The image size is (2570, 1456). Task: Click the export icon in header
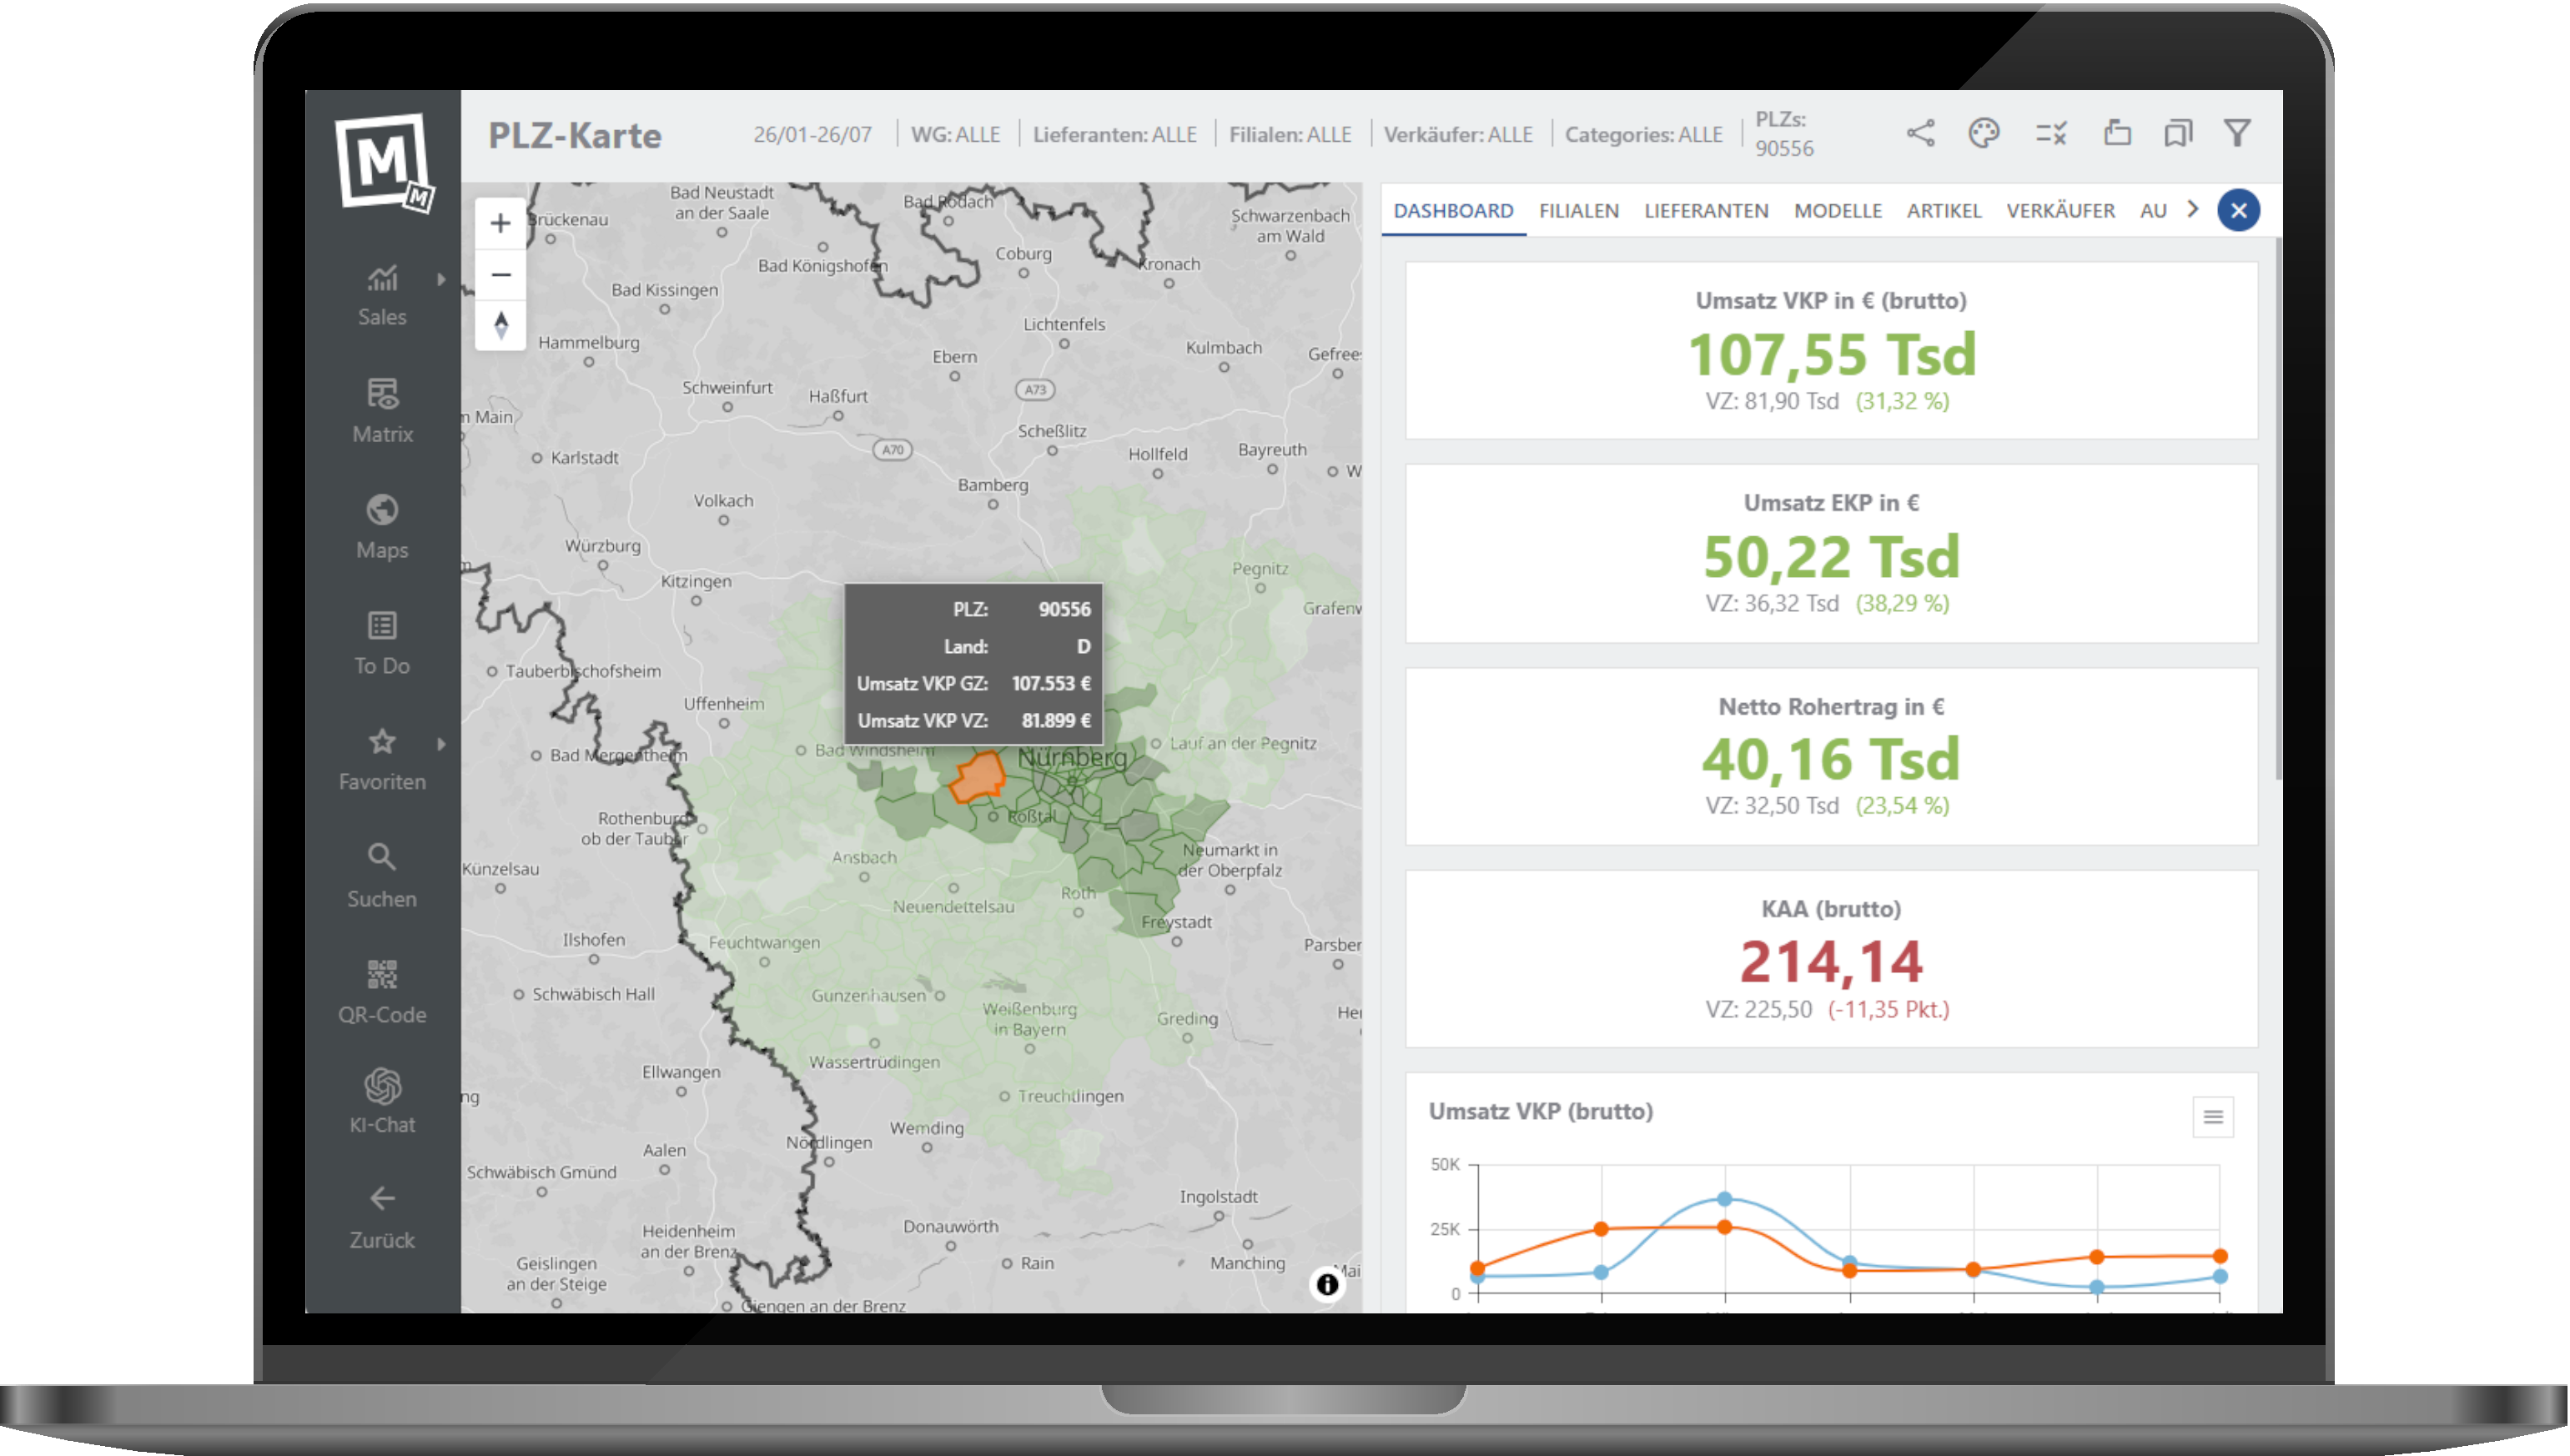pos(2117,133)
